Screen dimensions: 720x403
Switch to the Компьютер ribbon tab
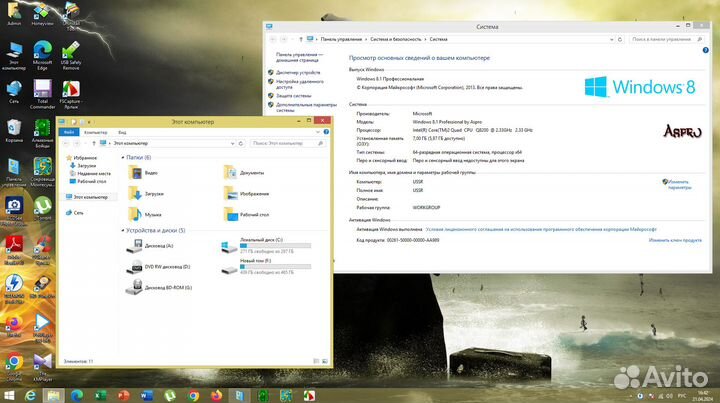coord(96,132)
